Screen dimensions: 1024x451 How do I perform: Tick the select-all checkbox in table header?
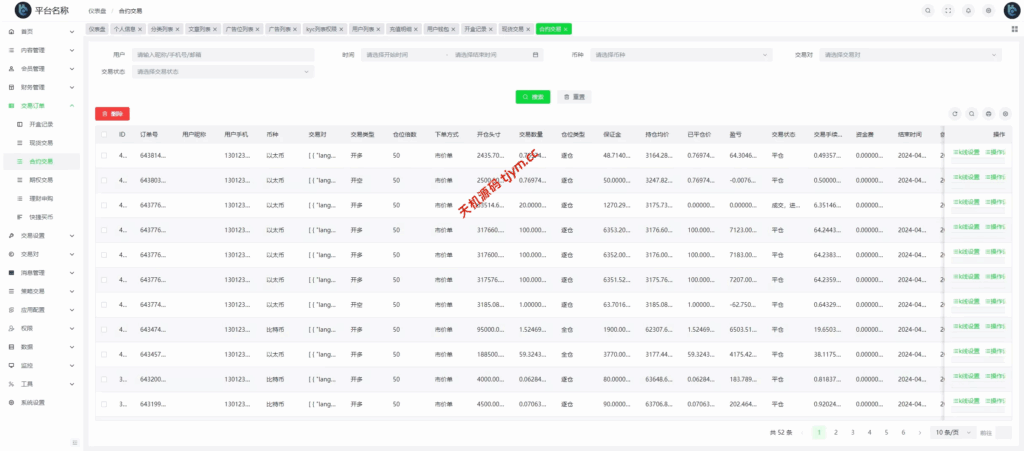[104, 133]
